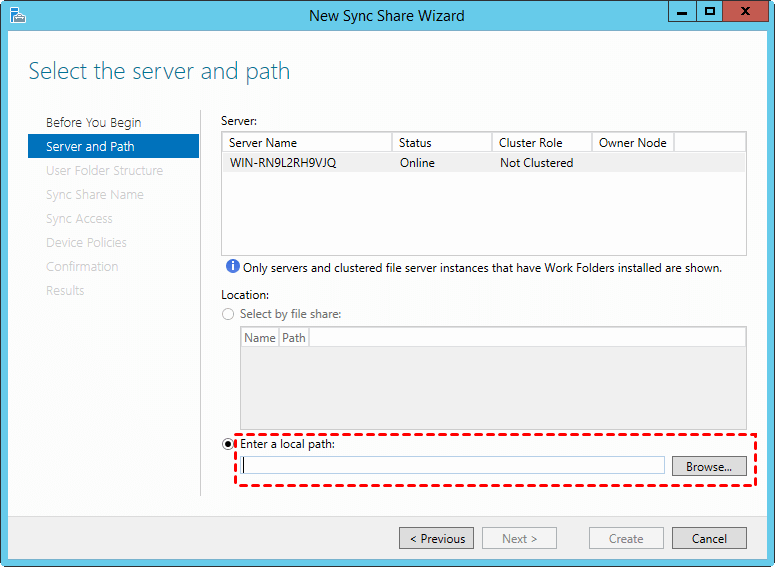
Task: Click the Path column in file share list
Action: pos(294,338)
